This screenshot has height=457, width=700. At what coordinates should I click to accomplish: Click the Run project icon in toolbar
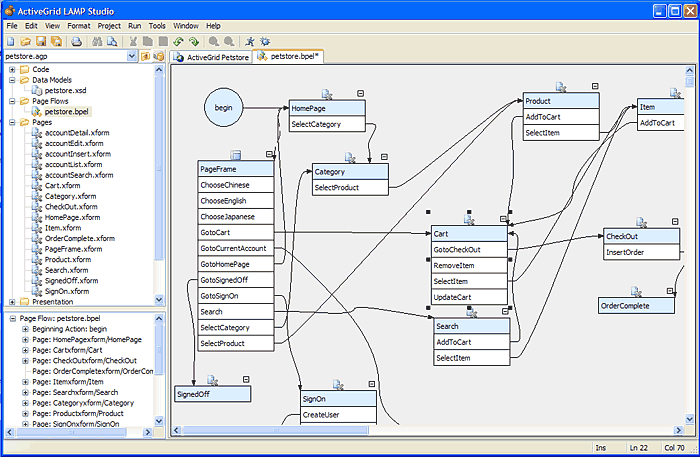[250, 41]
